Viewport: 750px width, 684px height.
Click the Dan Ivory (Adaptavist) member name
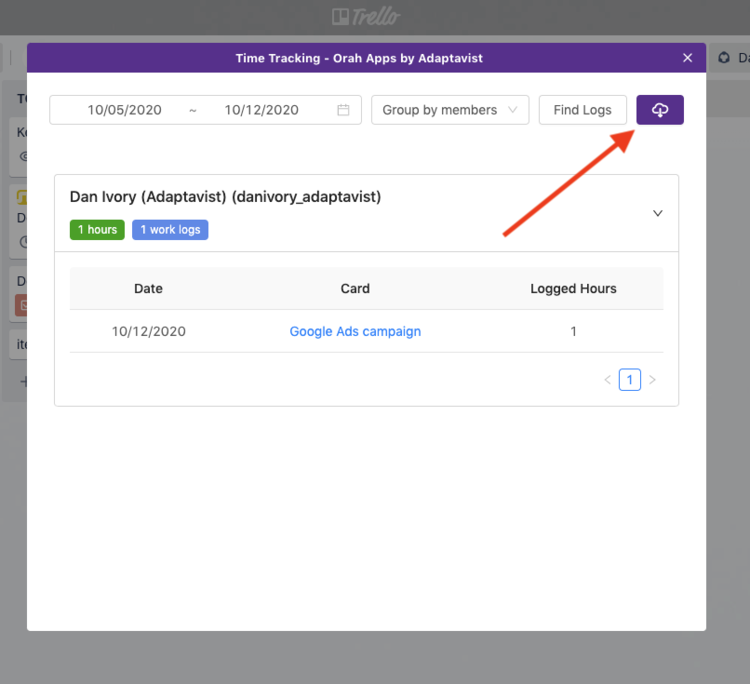click(225, 197)
